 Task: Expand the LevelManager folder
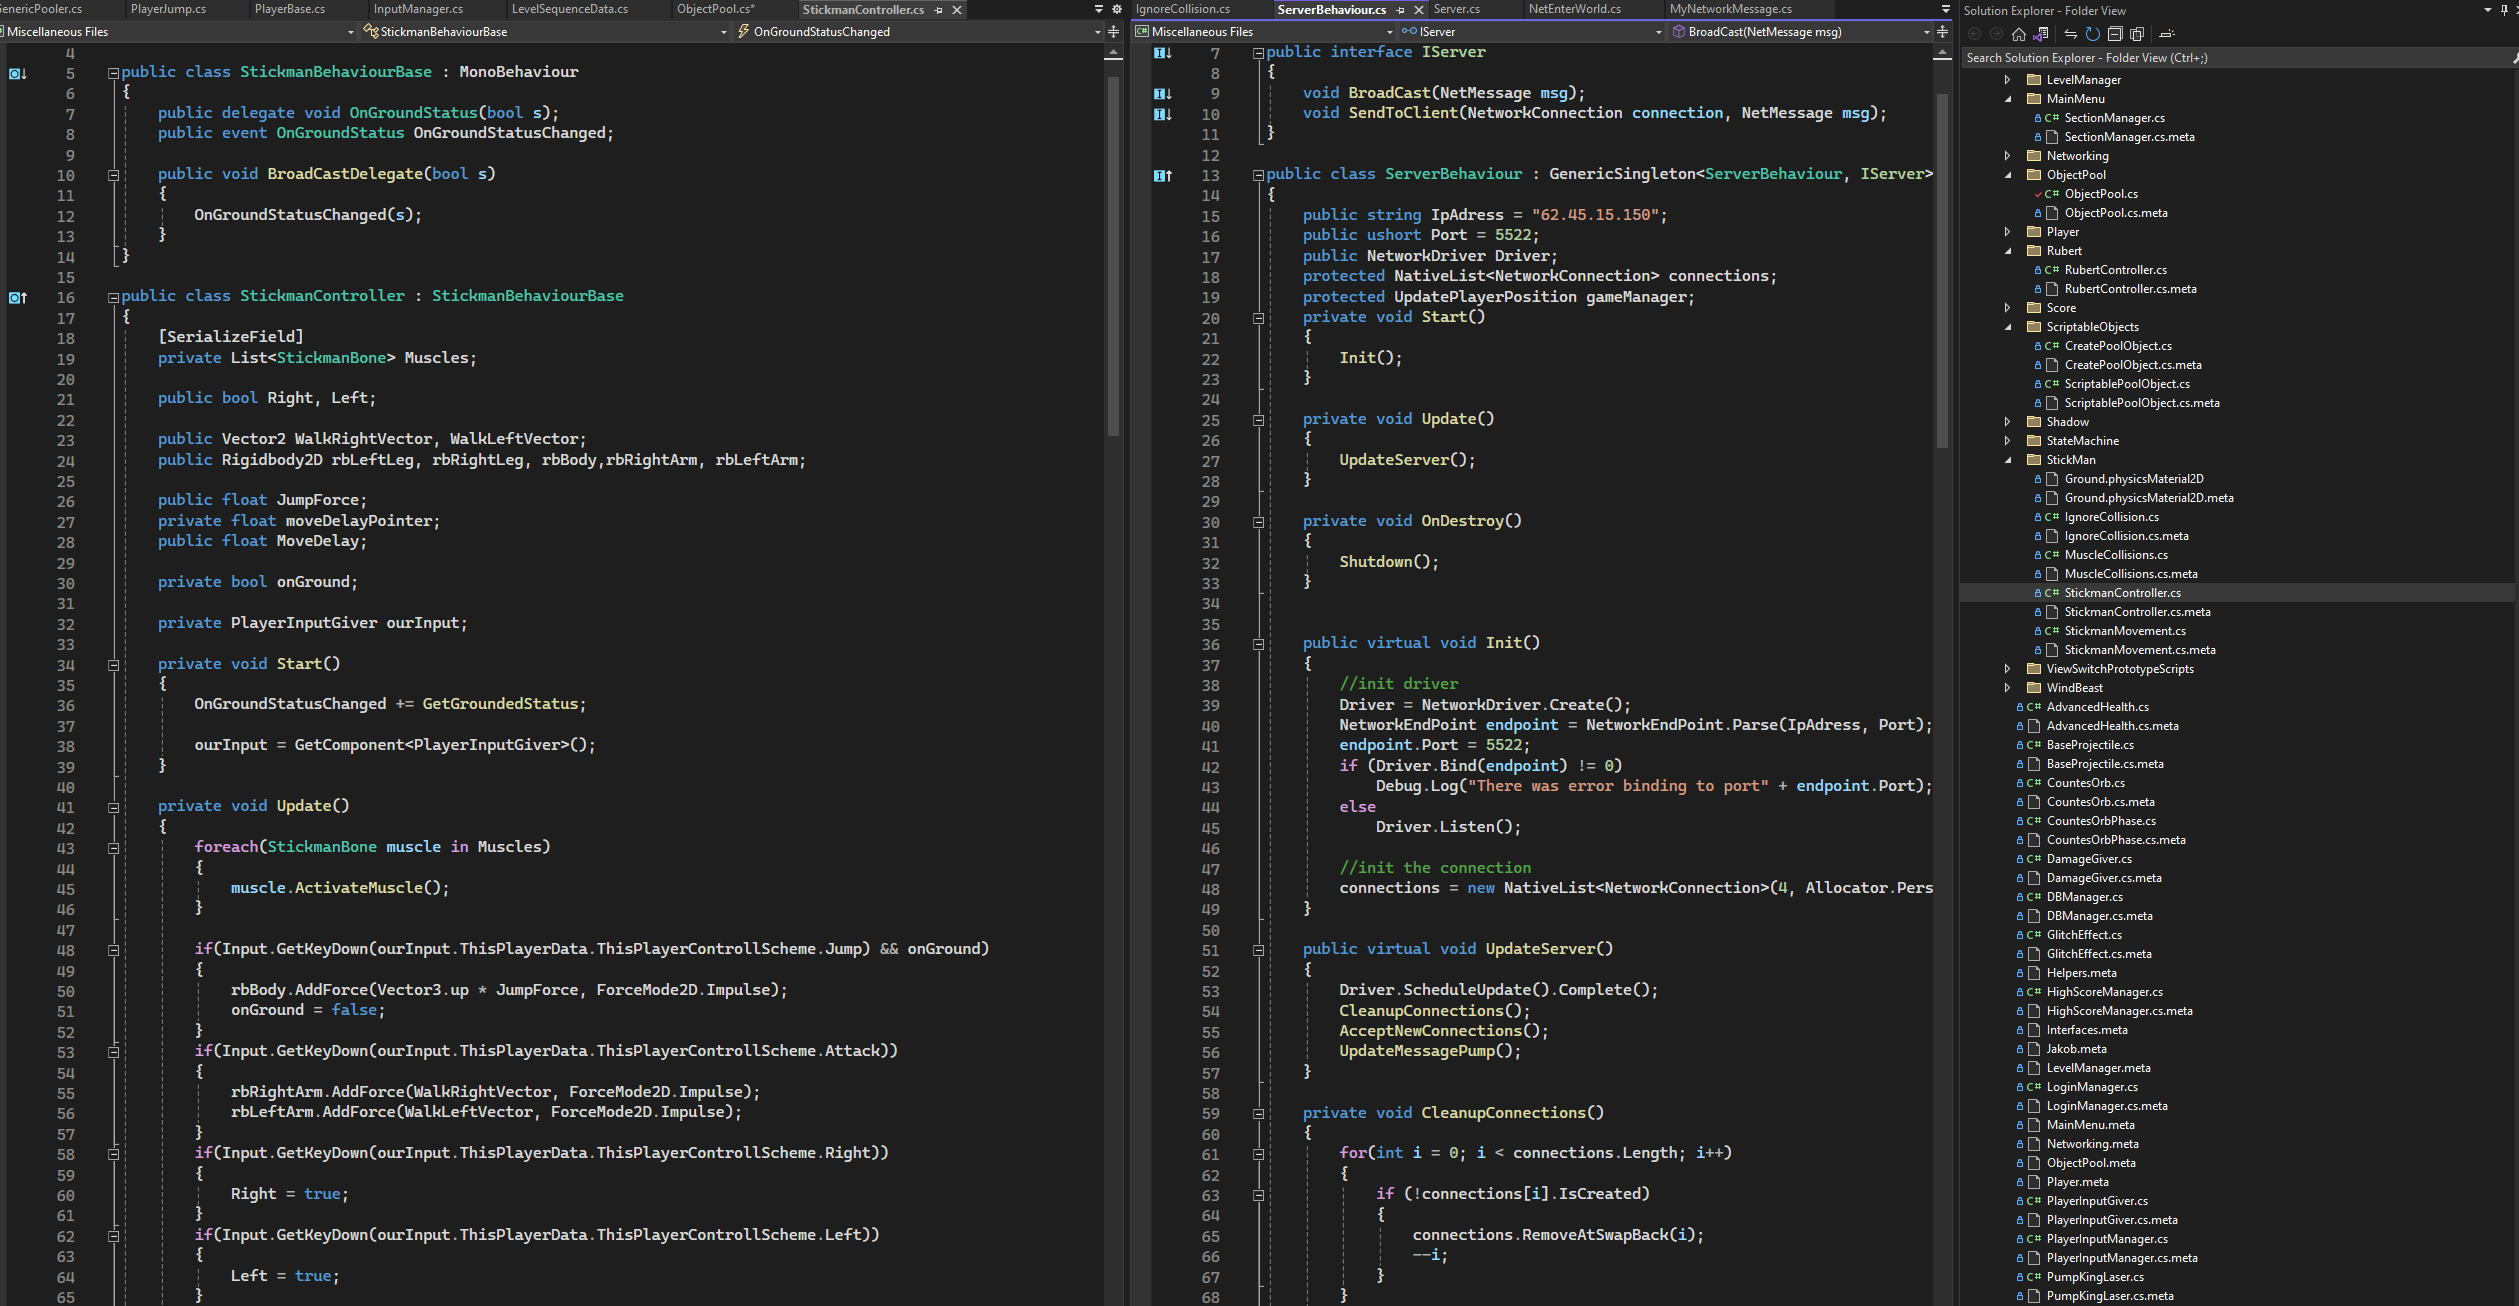point(2007,80)
